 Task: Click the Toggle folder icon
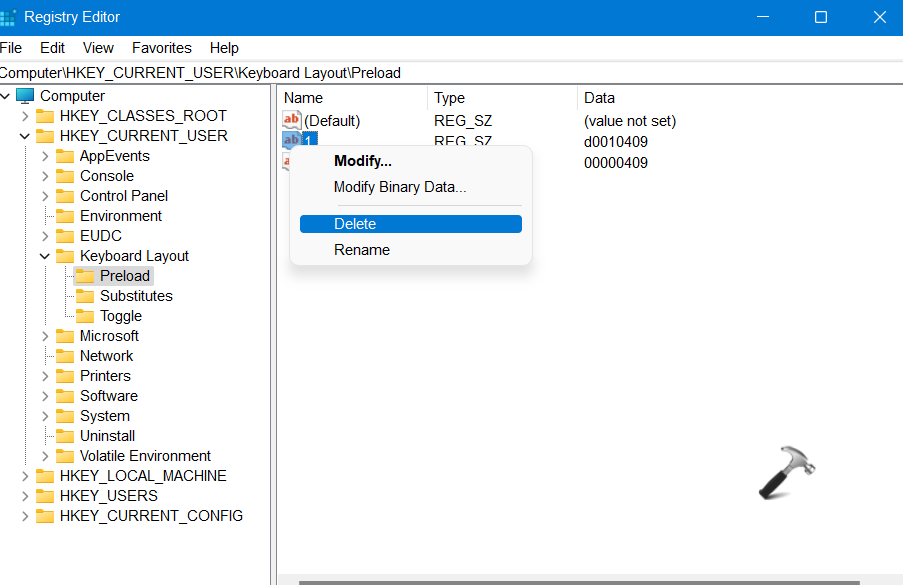(x=85, y=316)
